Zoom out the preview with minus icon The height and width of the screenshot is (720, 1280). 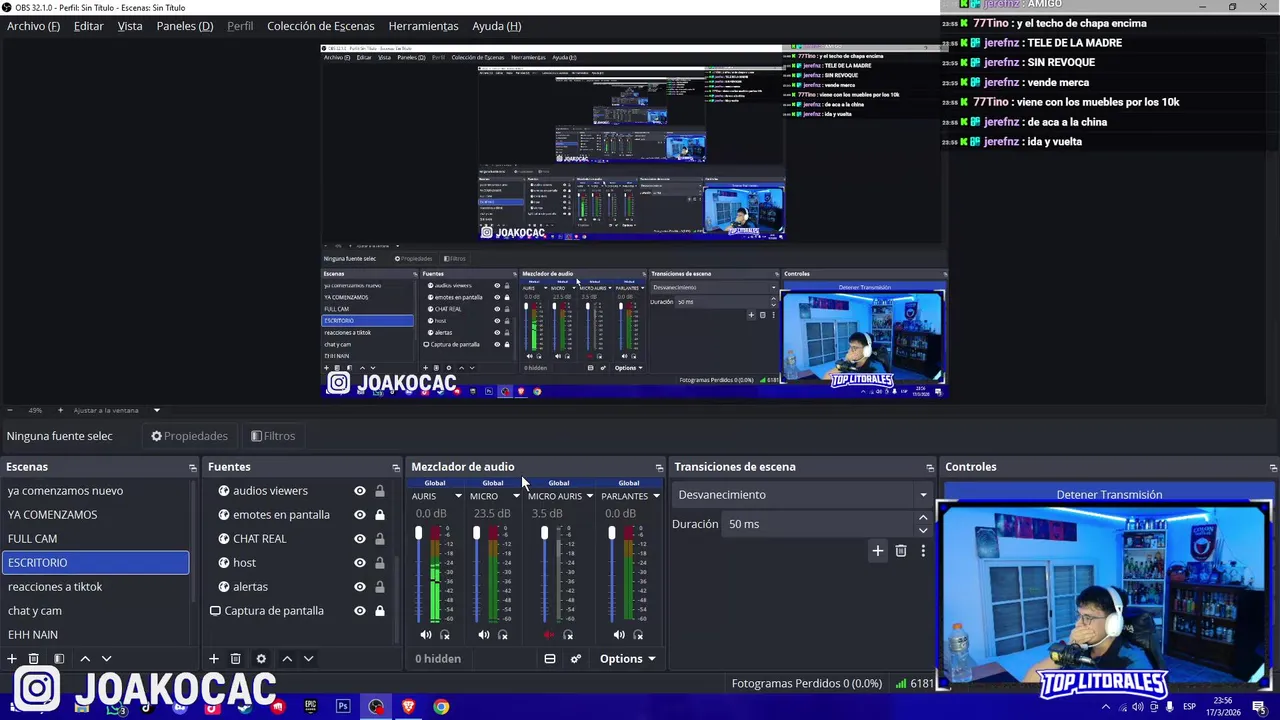(x=10, y=410)
